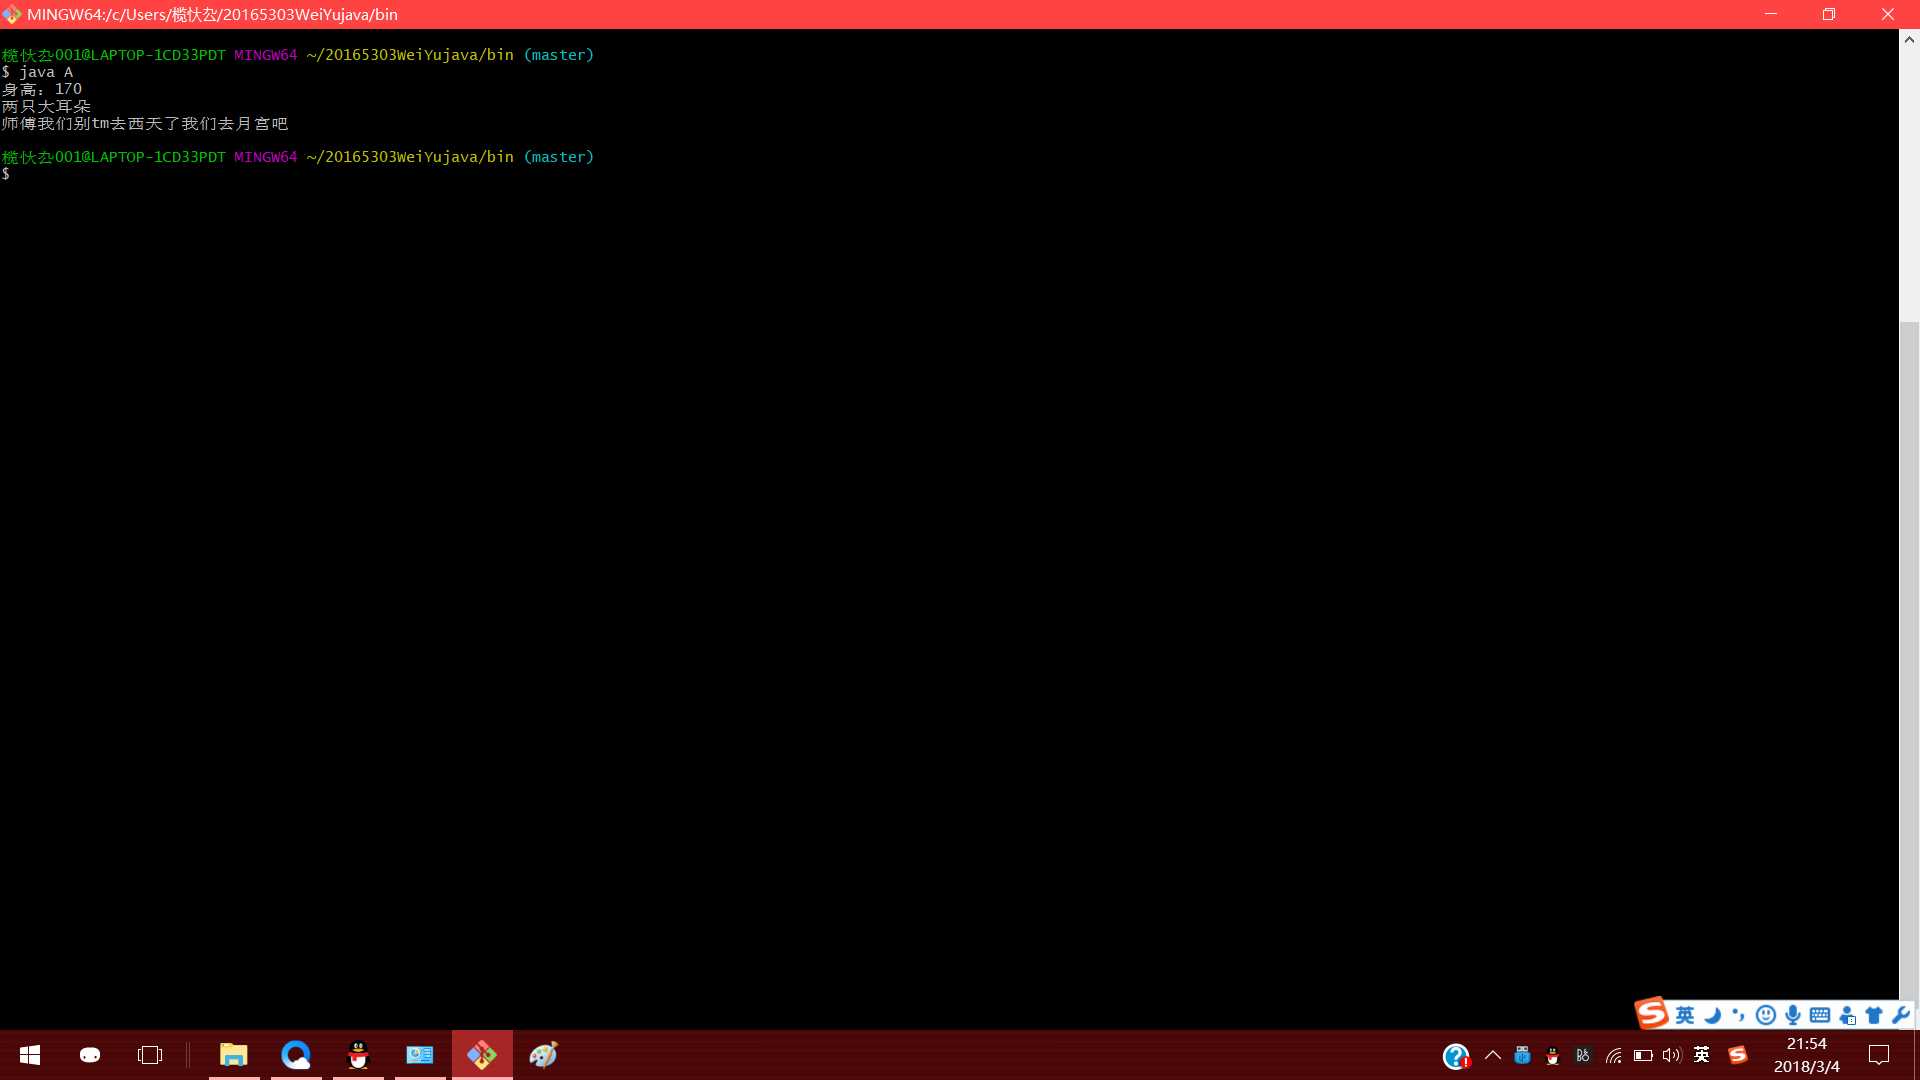Image resolution: width=1920 pixels, height=1080 pixels.
Task: Click the tray input language indicator
Action: 1702,1055
